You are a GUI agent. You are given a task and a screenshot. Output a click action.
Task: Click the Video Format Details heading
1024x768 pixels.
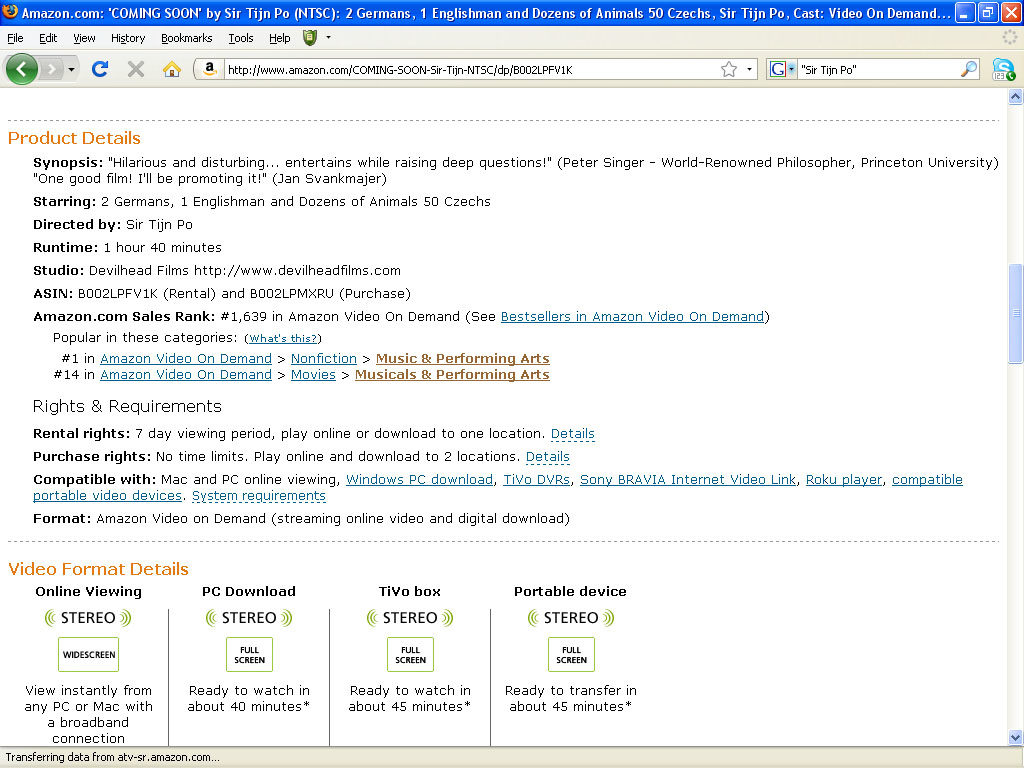pos(99,569)
